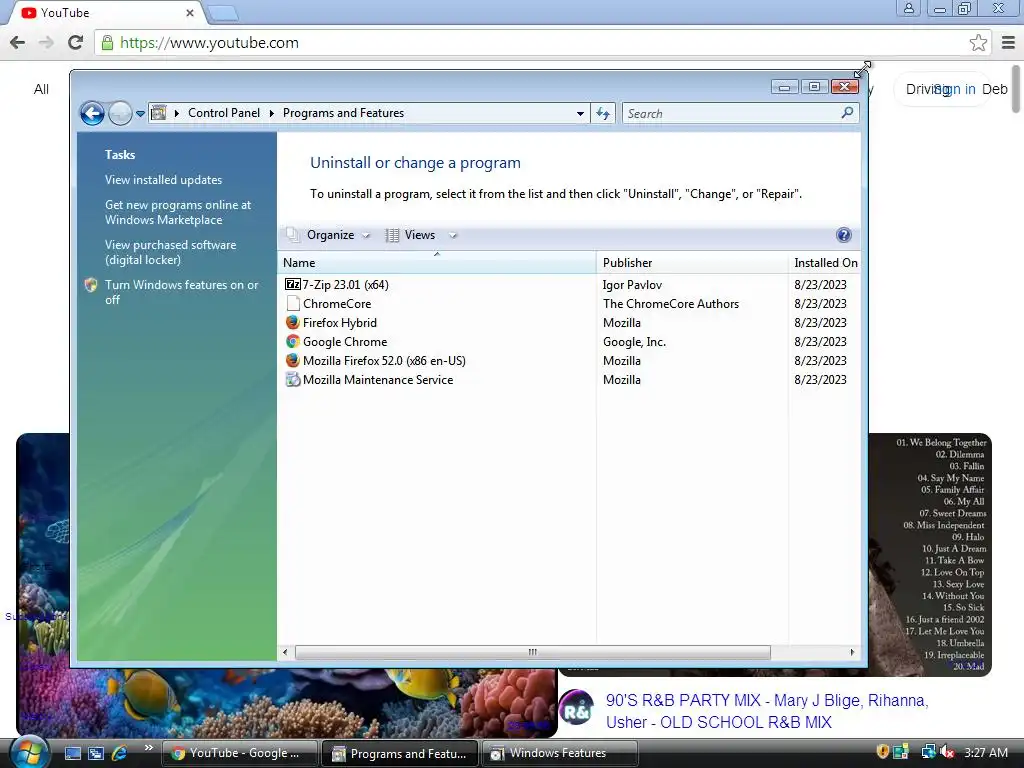Click the right scroll arrow of program list
The image size is (1024, 768).
coord(852,652)
